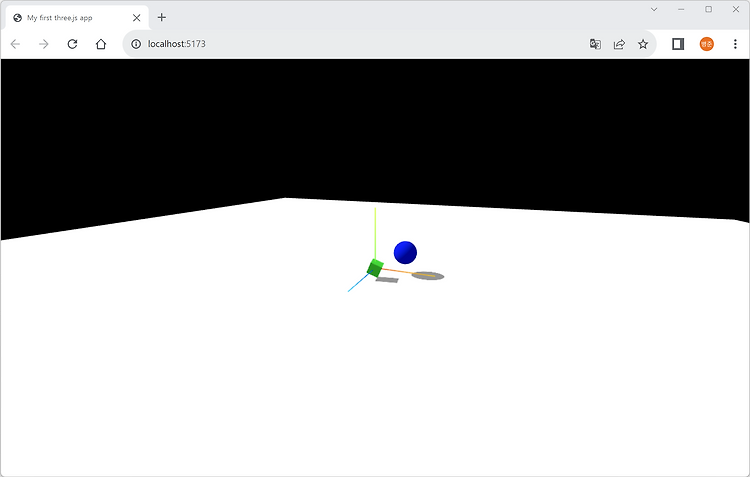Toggle the browser side panel
750x477 pixels.
678,44
